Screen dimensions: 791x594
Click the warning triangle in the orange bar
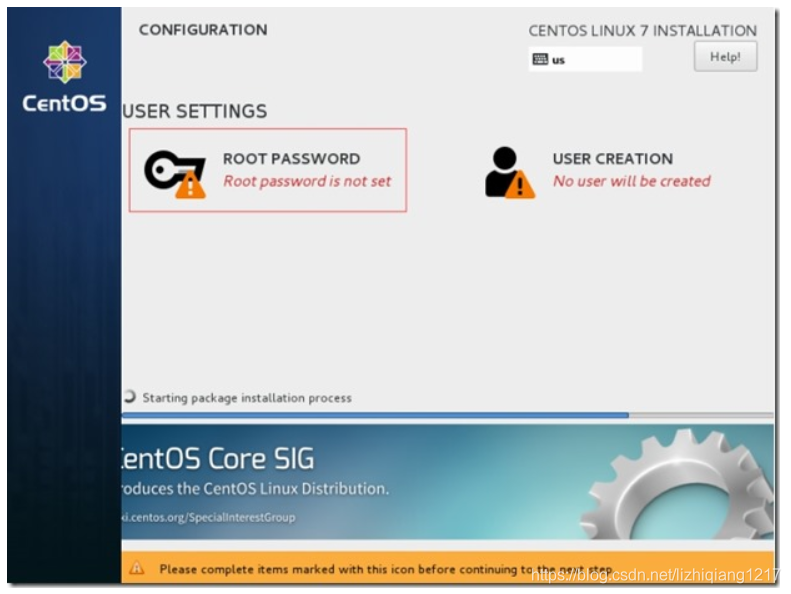tap(136, 568)
